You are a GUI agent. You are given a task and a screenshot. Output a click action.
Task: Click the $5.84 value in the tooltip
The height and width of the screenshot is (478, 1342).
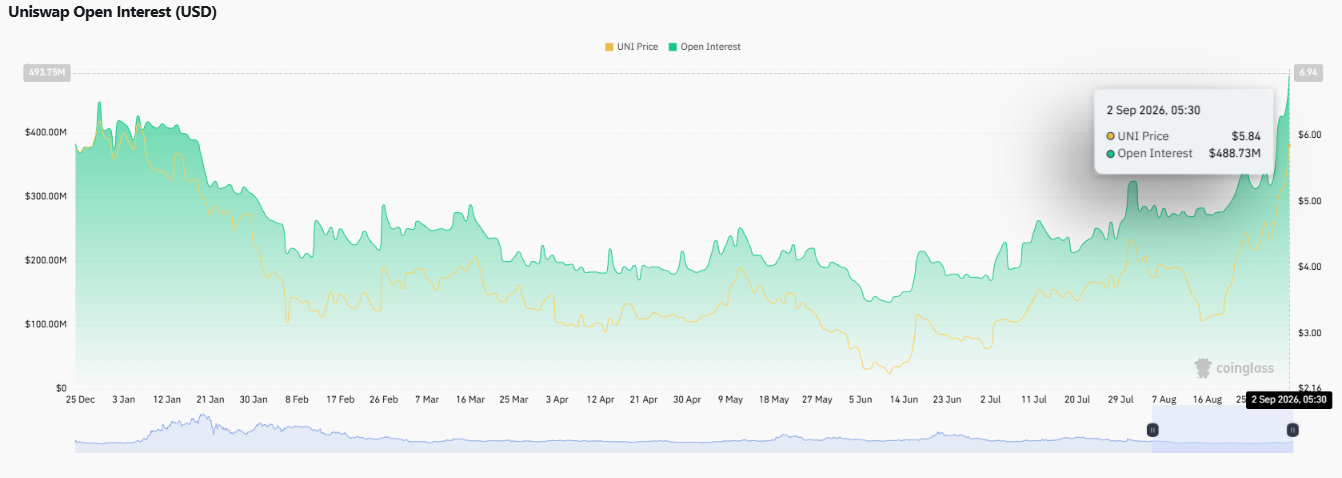[x=1246, y=136]
